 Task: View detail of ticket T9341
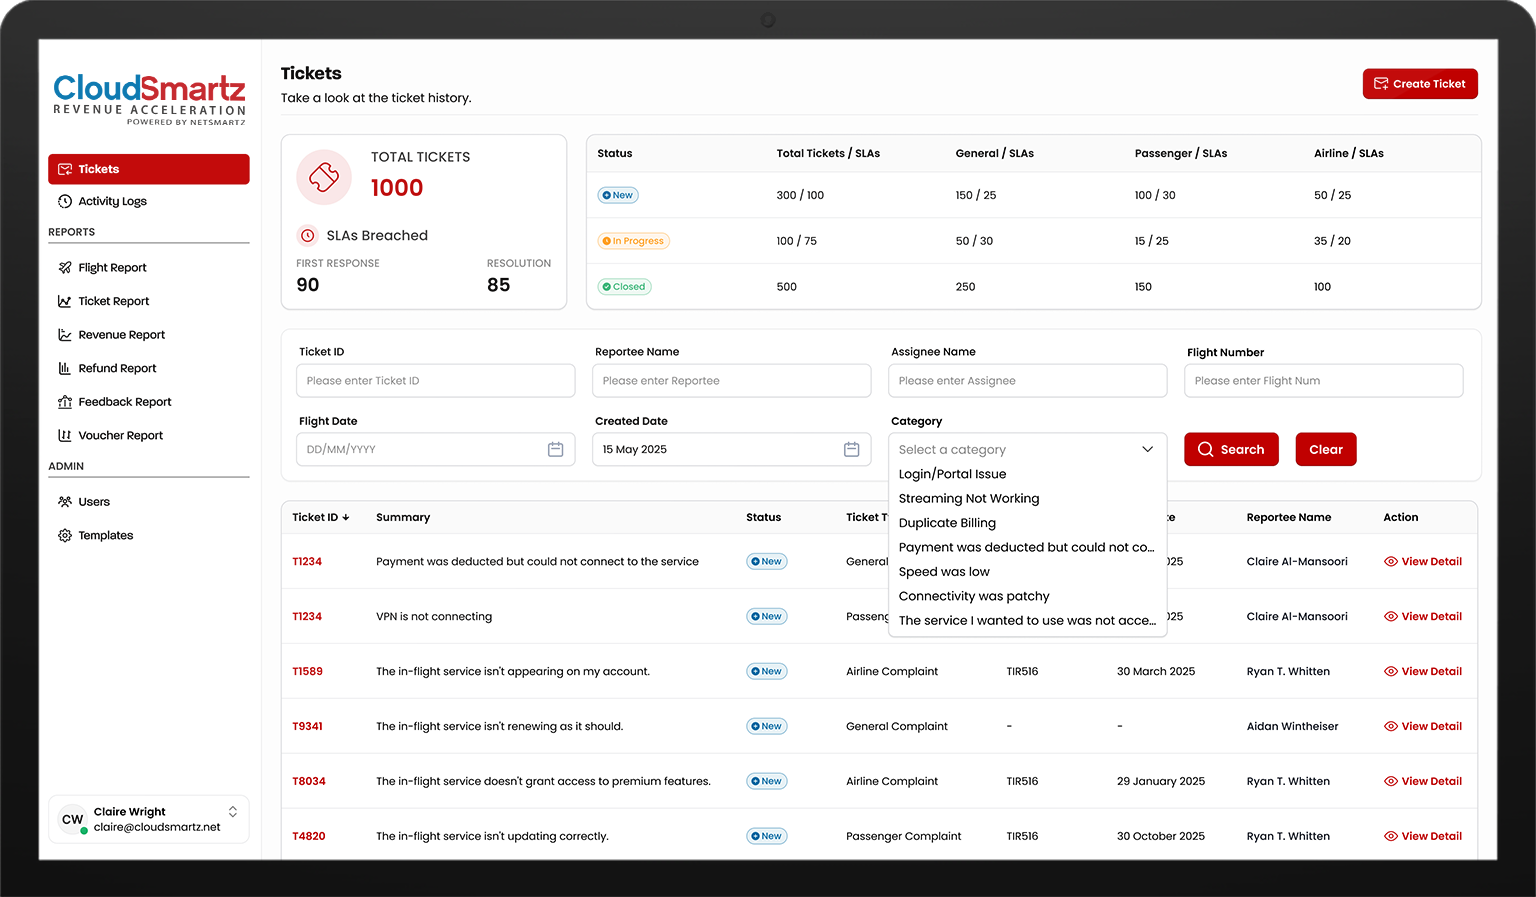[x=1422, y=727]
